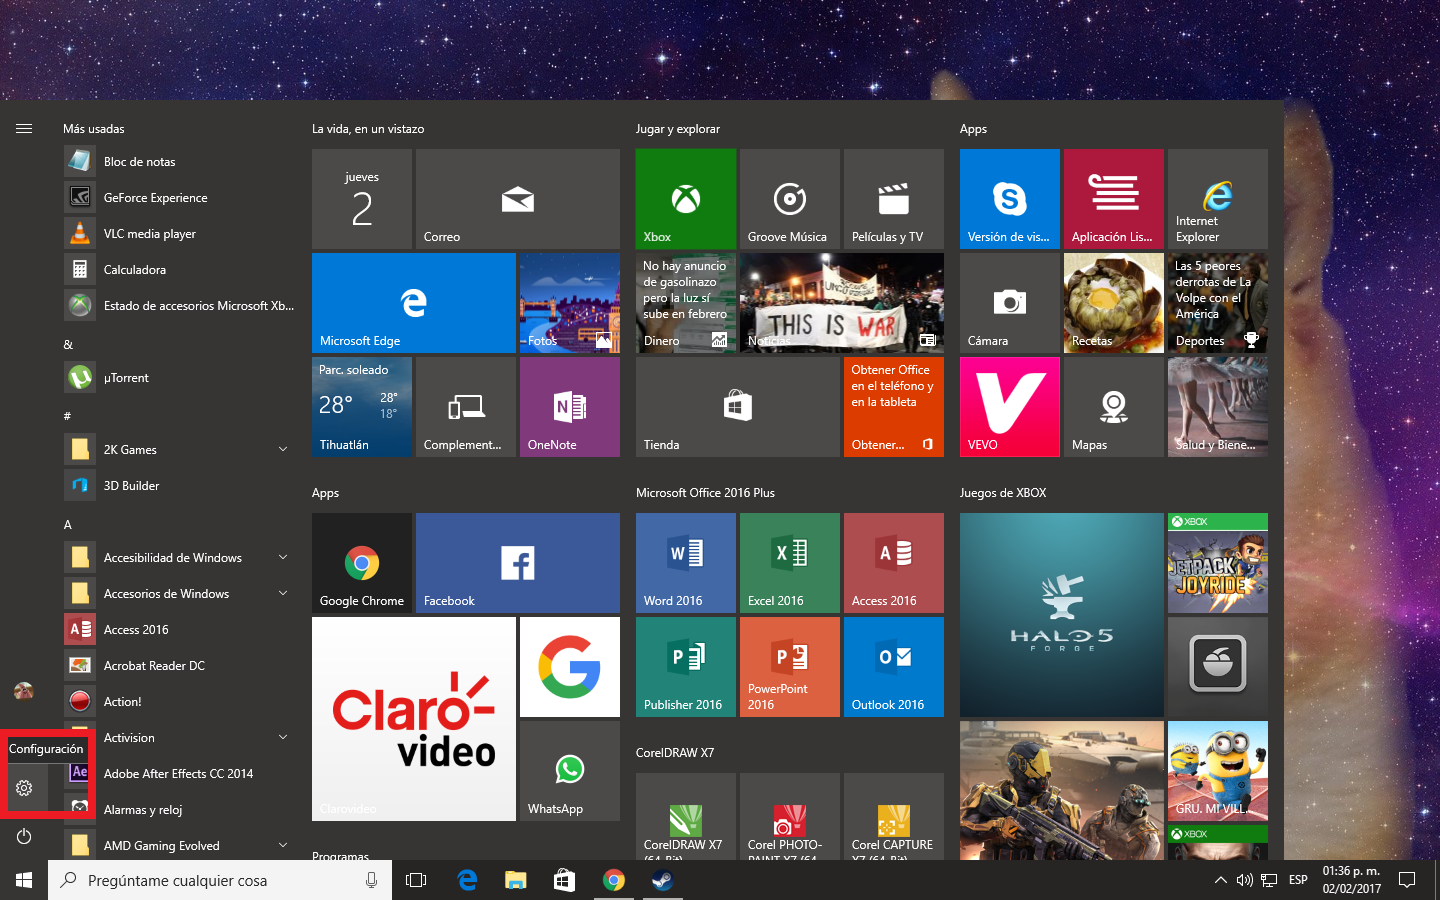Viewport: 1440px width, 900px height.
Task: Open the Dinero finance tile
Action: (x=686, y=303)
